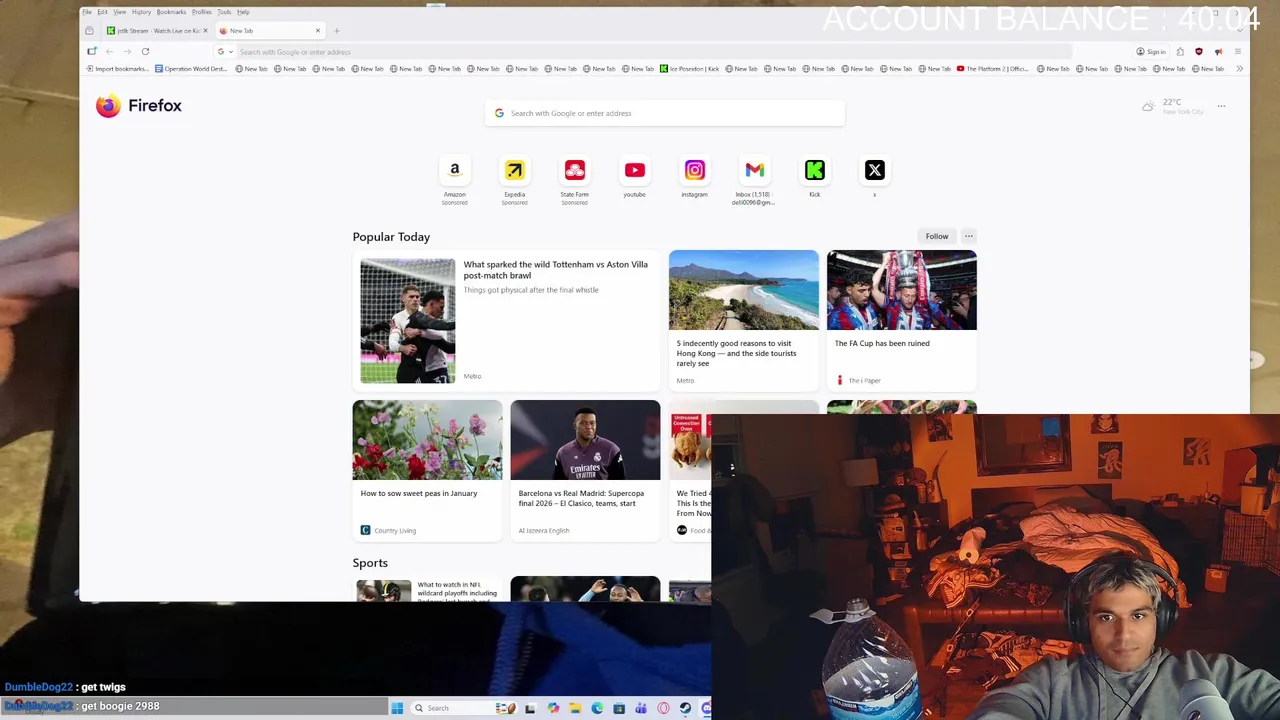Screen dimensions: 1280x720
Task: Open the Help menu
Action: (x=243, y=12)
